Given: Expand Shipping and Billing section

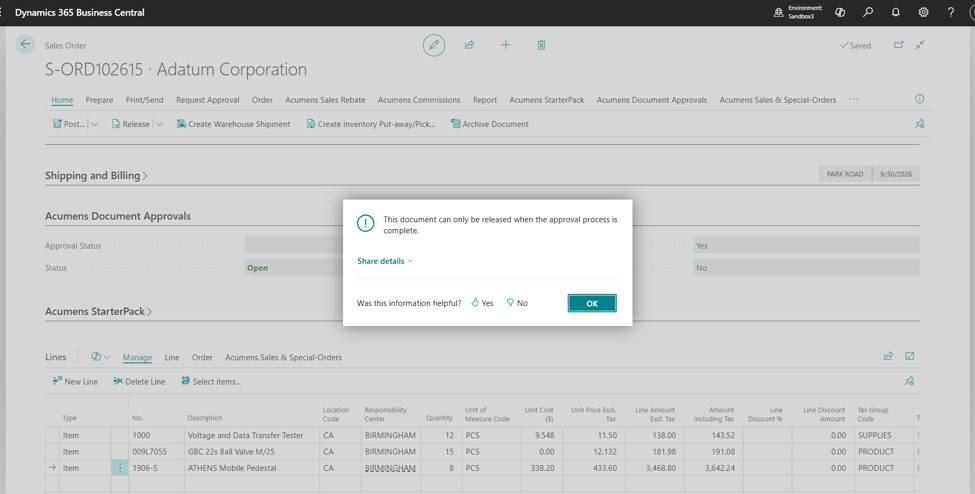Looking at the screenshot, I should coord(96,175).
